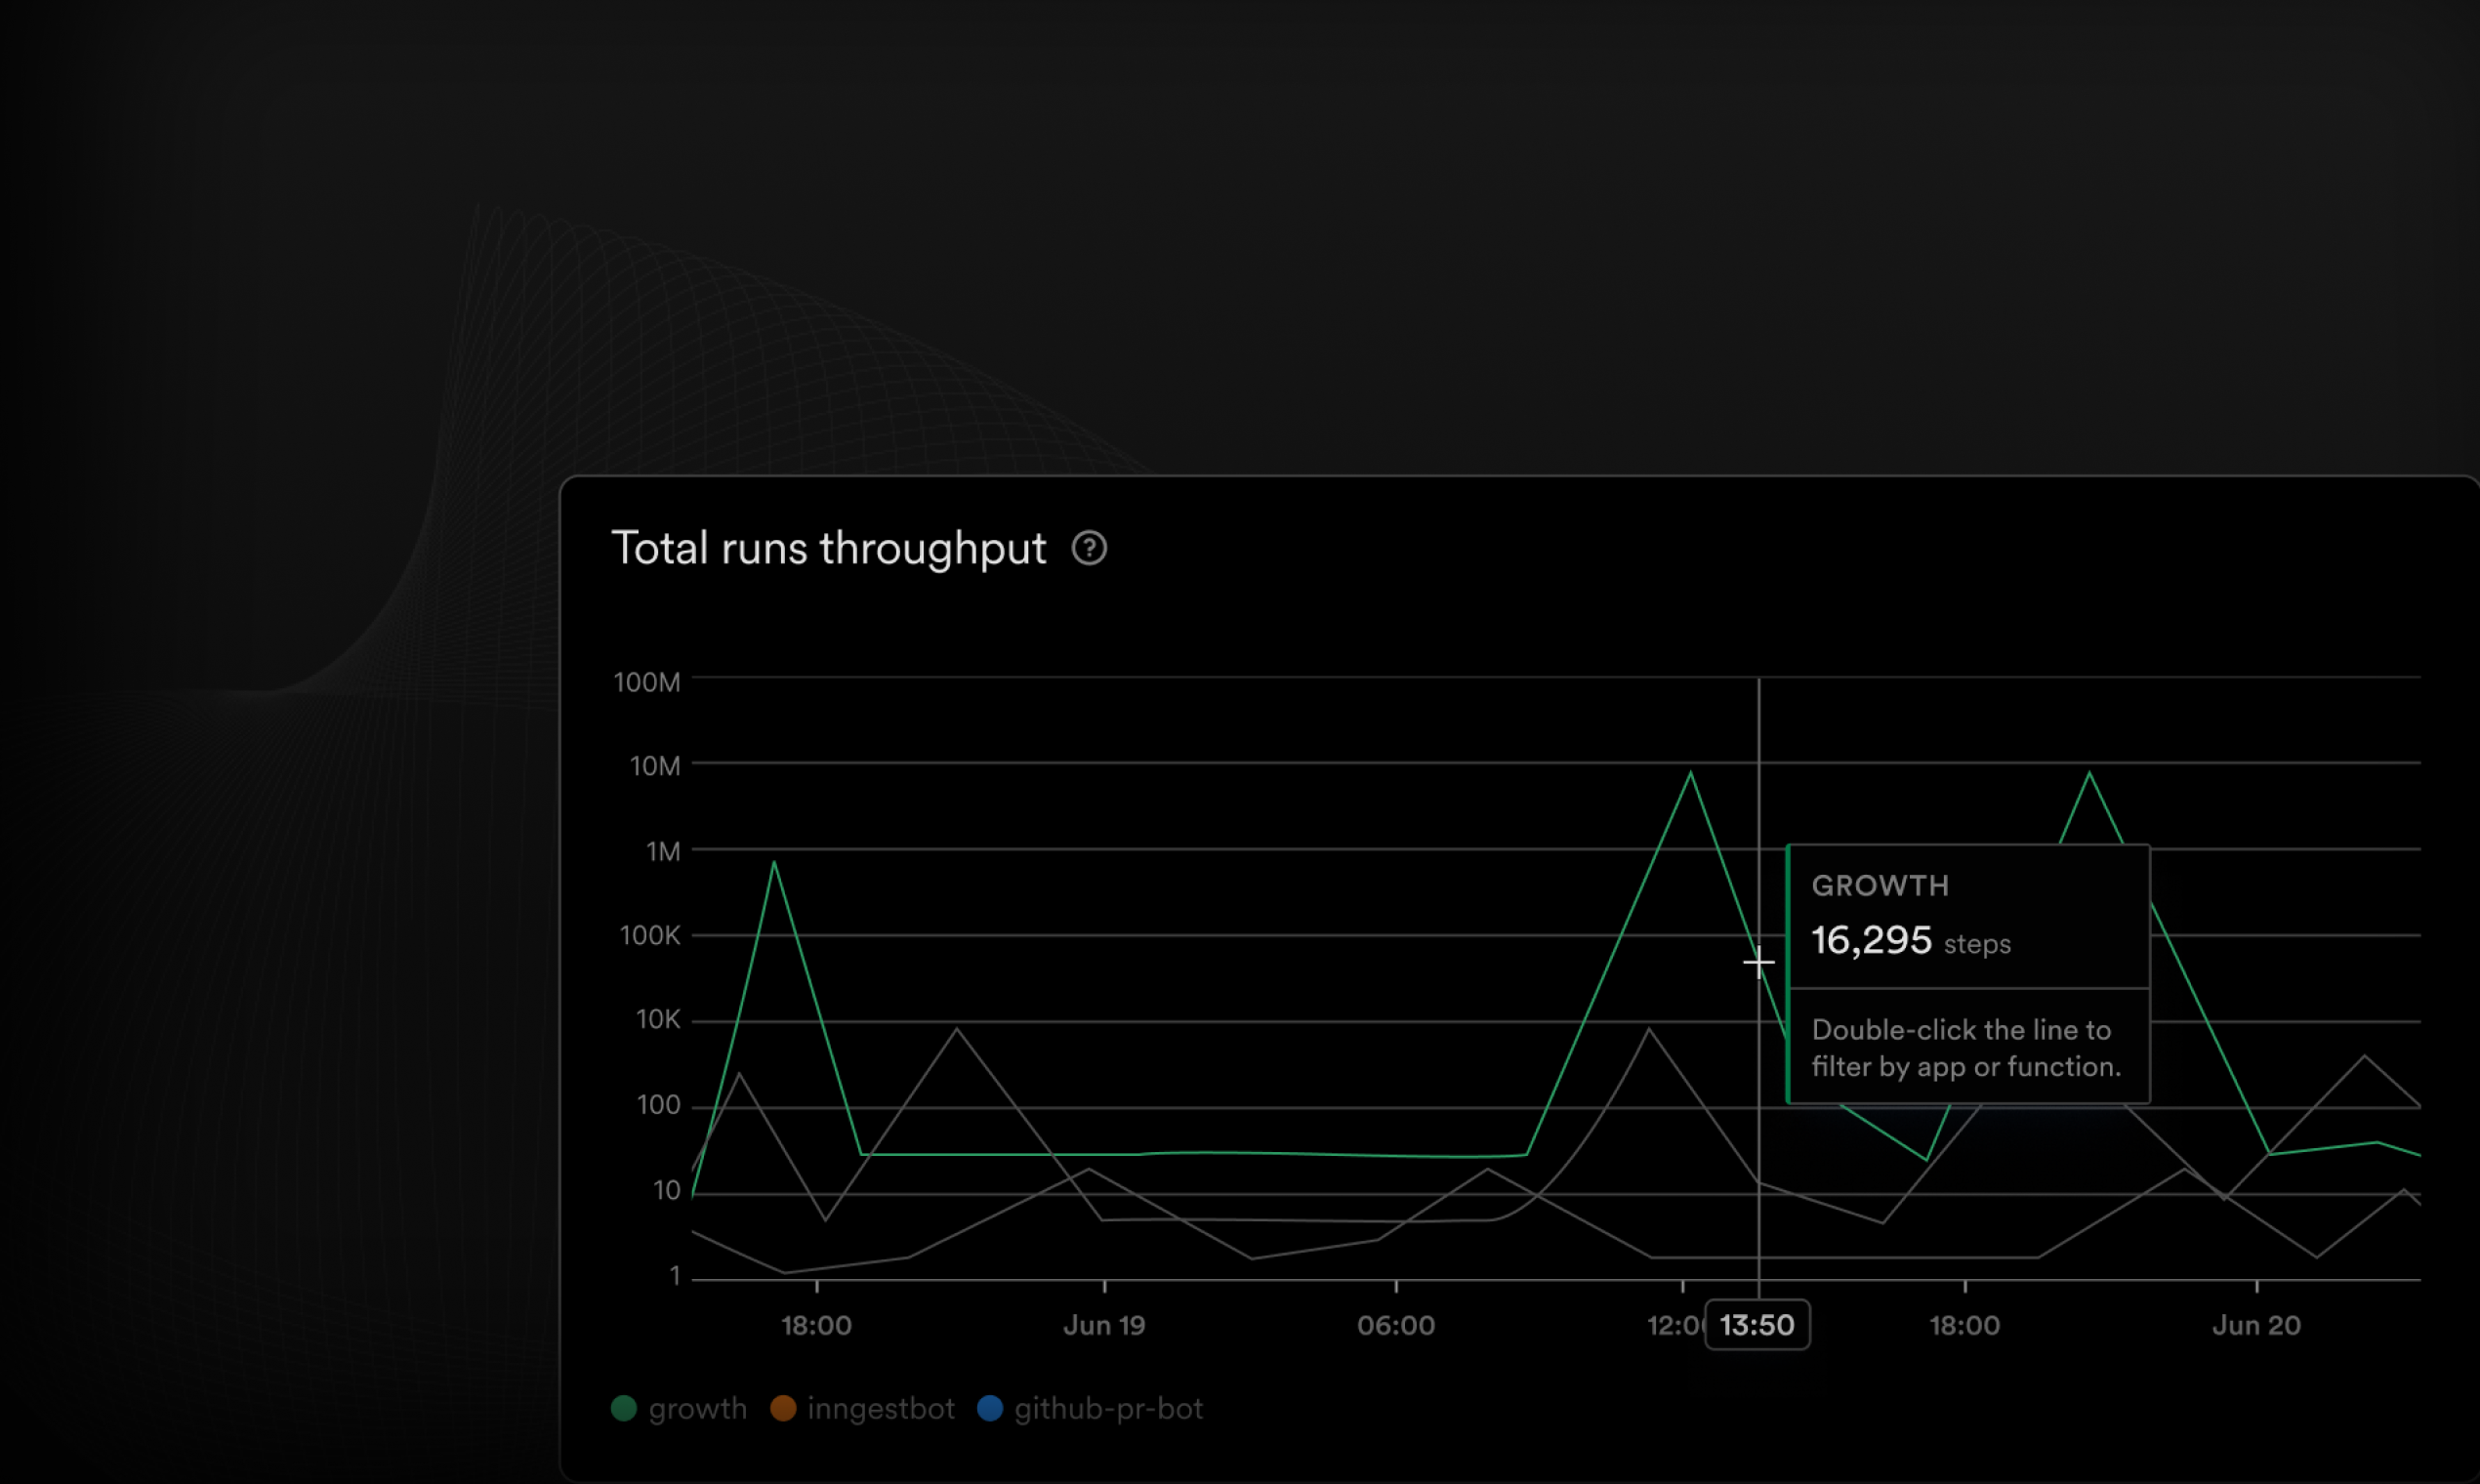Toggle the growth series legend label
The height and width of the screenshot is (1484, 2480).
(697, 1409)
